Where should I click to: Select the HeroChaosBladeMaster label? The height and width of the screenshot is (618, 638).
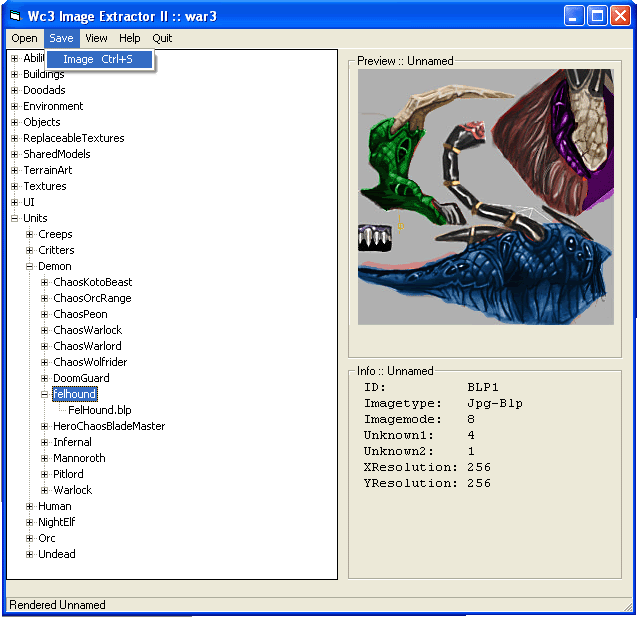point(109,426)
